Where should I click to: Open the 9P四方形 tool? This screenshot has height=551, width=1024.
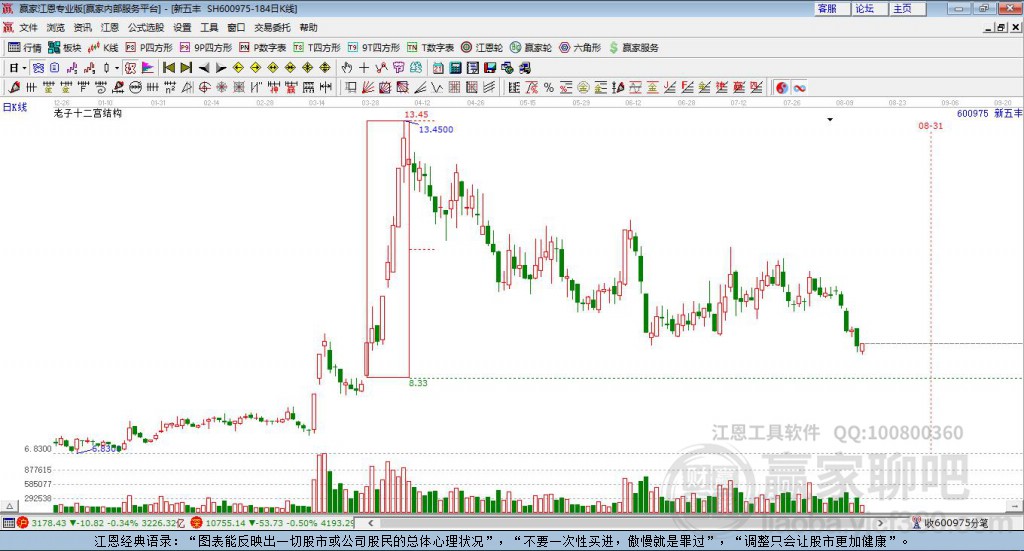point(206,48)
